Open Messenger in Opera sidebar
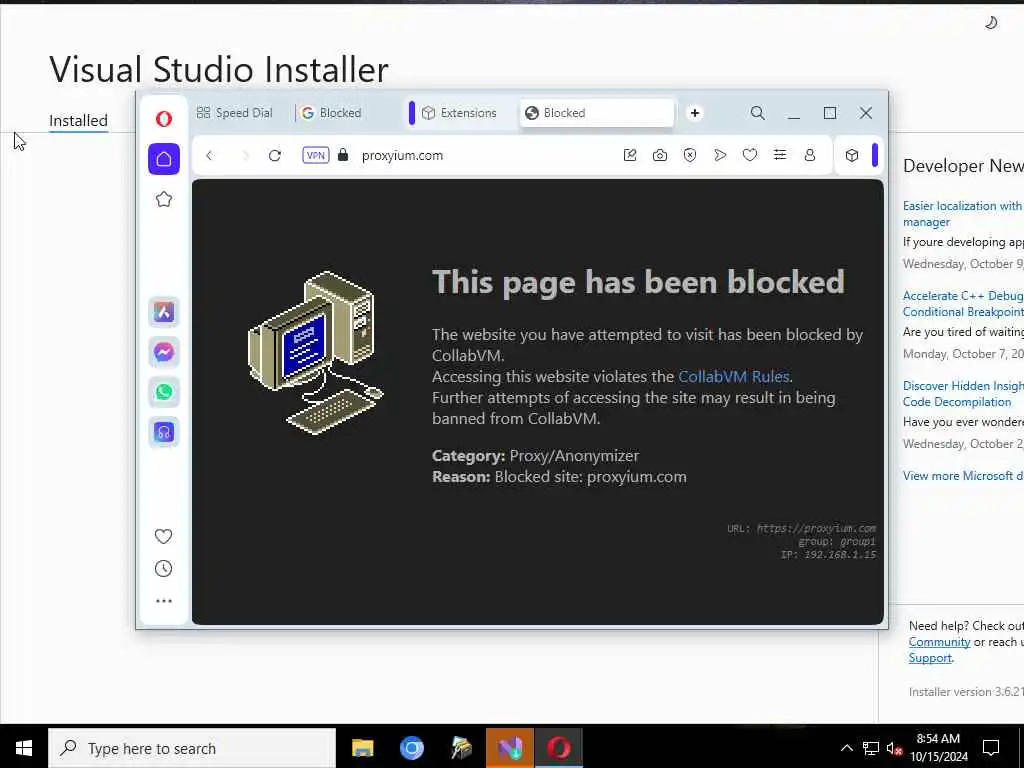Screen dimensions: 1024x768 pos(164,352)
